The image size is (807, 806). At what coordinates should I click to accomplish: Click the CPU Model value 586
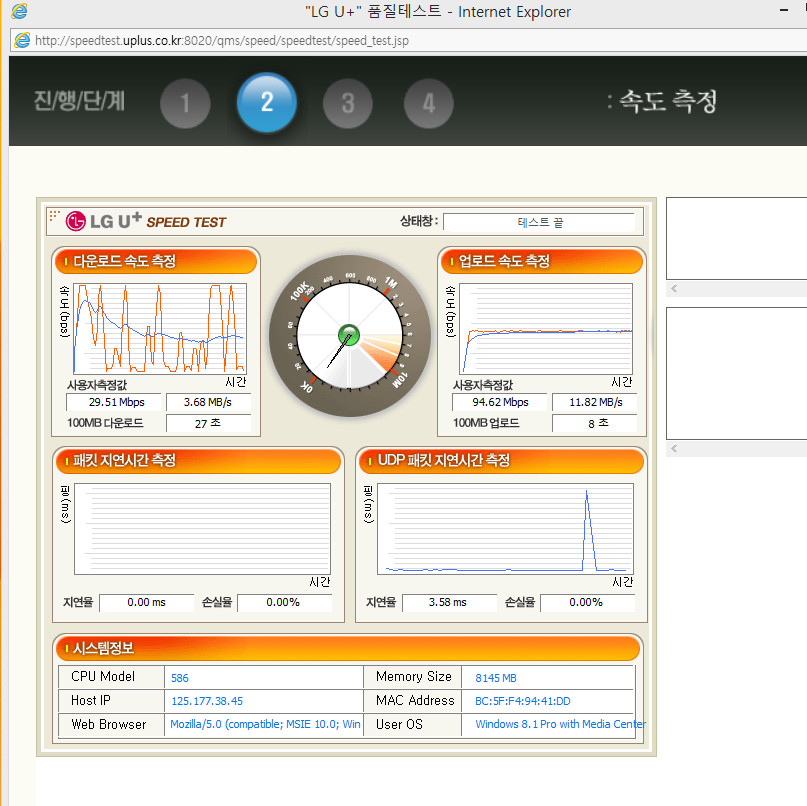[x=180, y=678]
